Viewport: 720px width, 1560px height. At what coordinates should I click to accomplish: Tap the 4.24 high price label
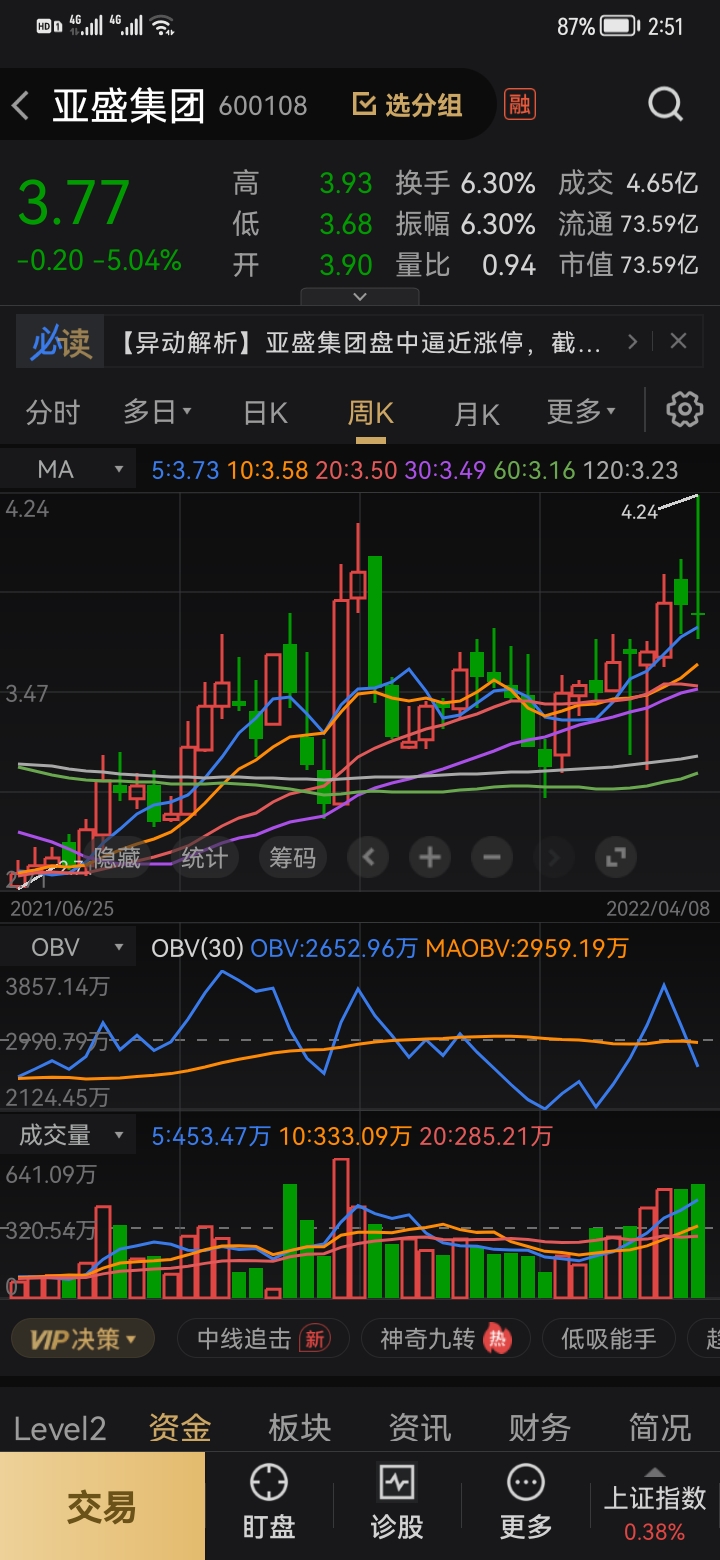coord(639,512)
